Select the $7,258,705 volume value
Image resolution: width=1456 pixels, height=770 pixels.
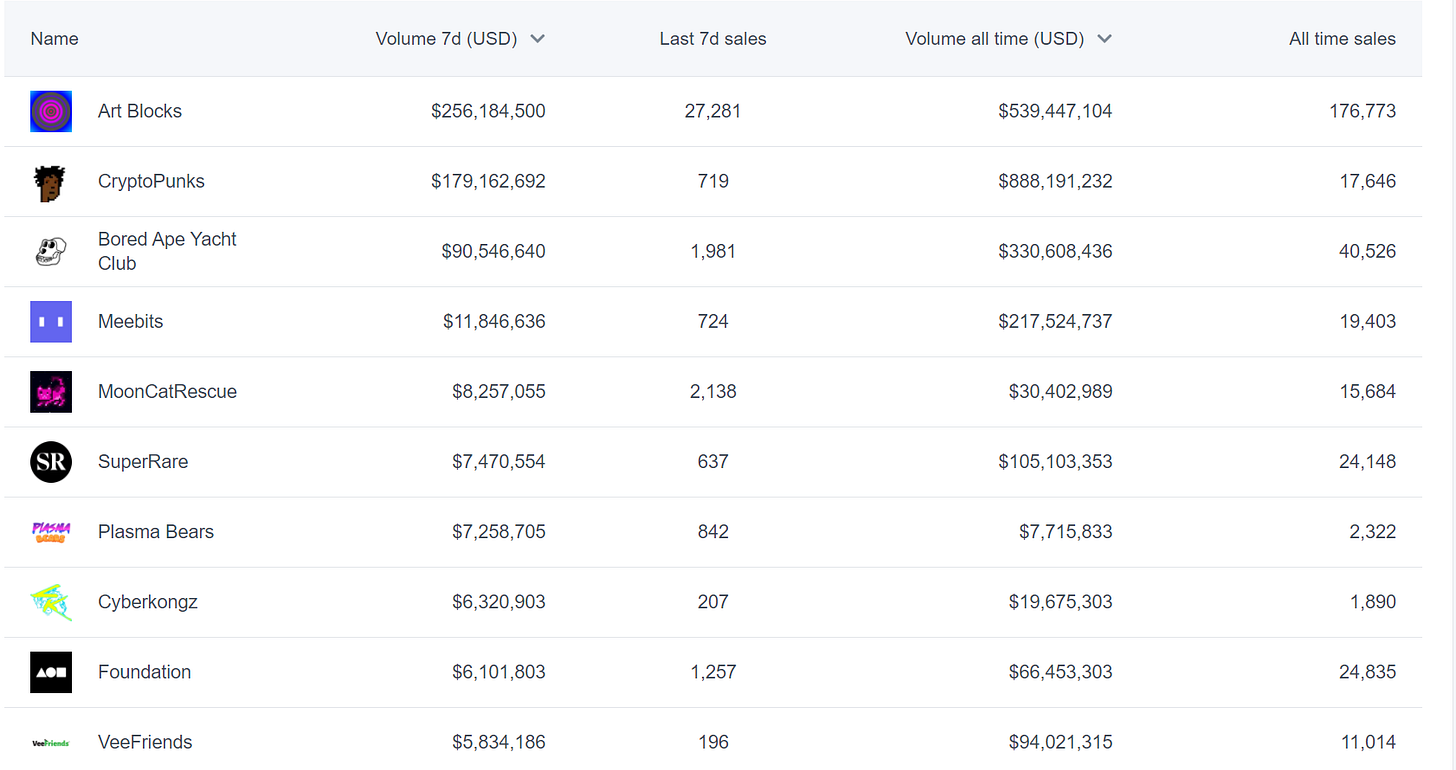[x=499, y=531]
